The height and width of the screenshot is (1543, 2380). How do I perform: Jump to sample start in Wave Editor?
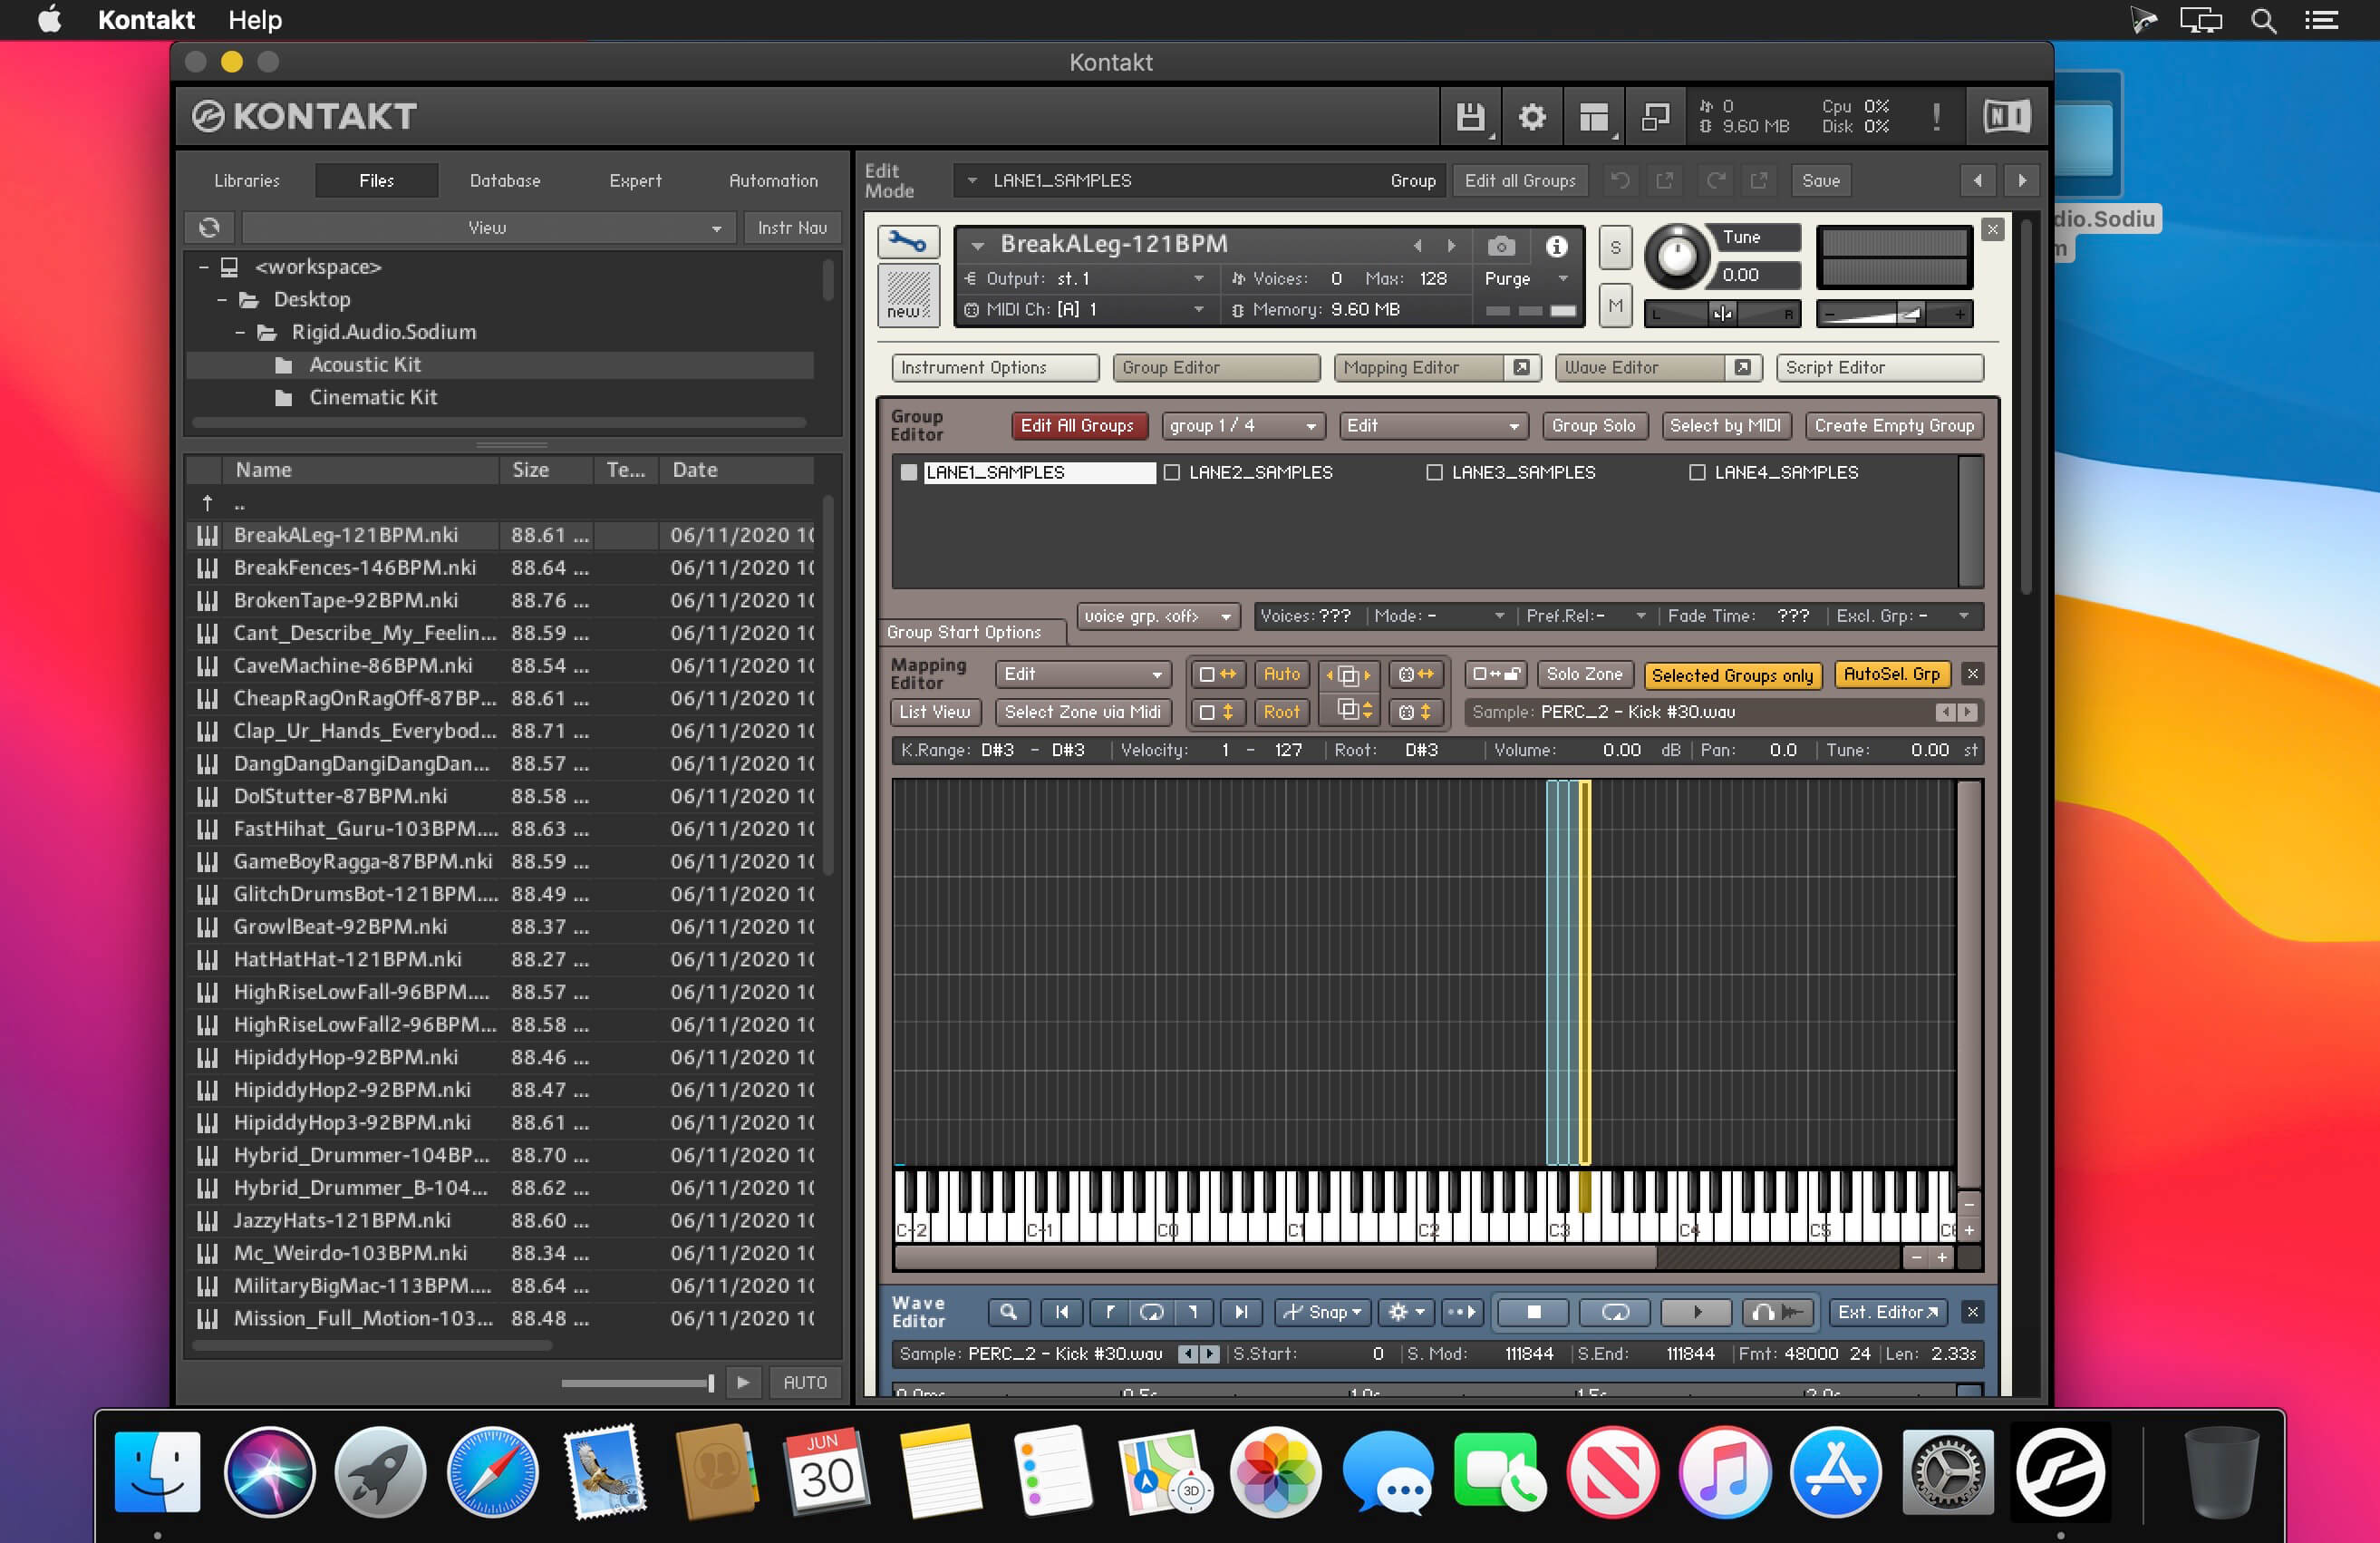coord(1061,1312)
